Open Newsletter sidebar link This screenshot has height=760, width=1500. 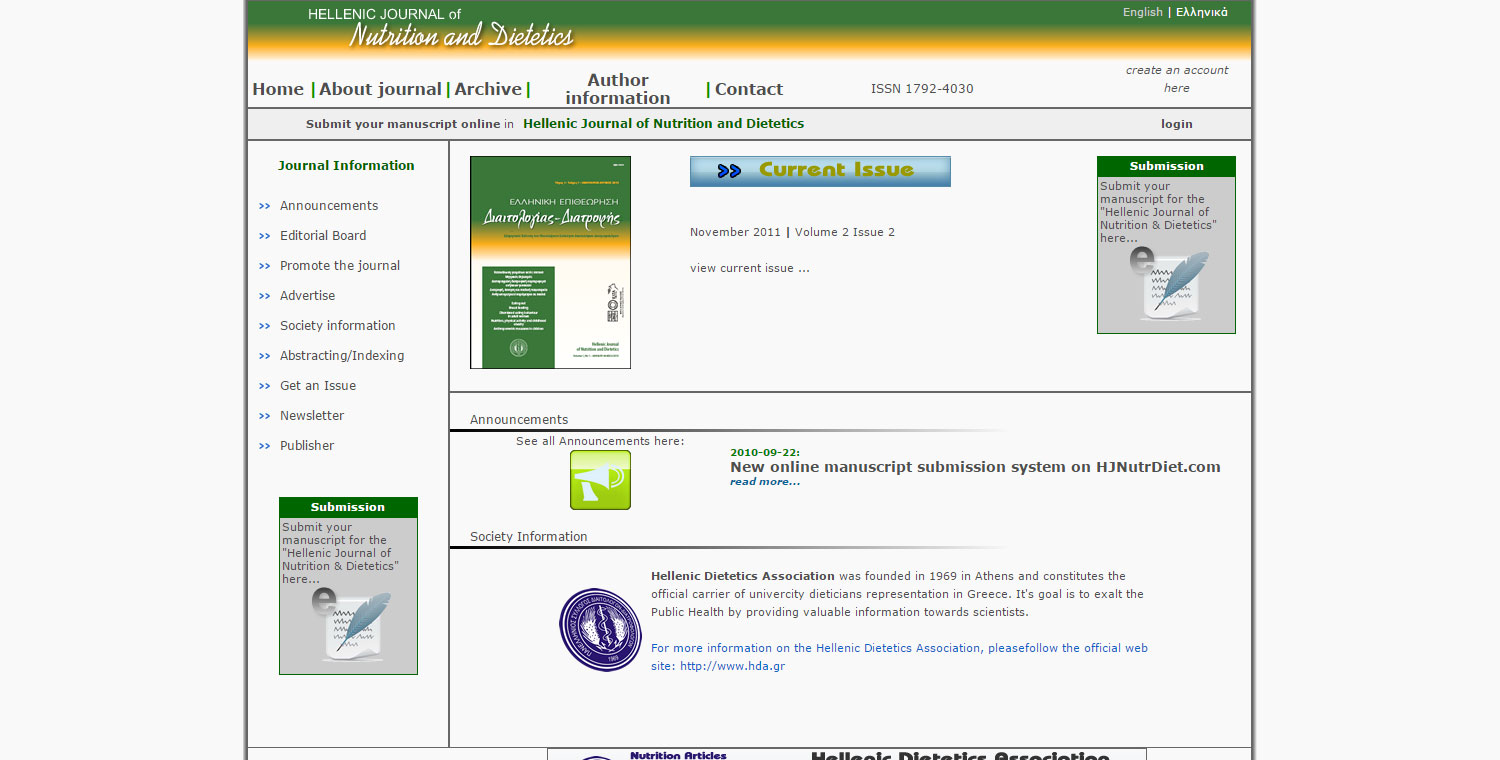[312, 416]
